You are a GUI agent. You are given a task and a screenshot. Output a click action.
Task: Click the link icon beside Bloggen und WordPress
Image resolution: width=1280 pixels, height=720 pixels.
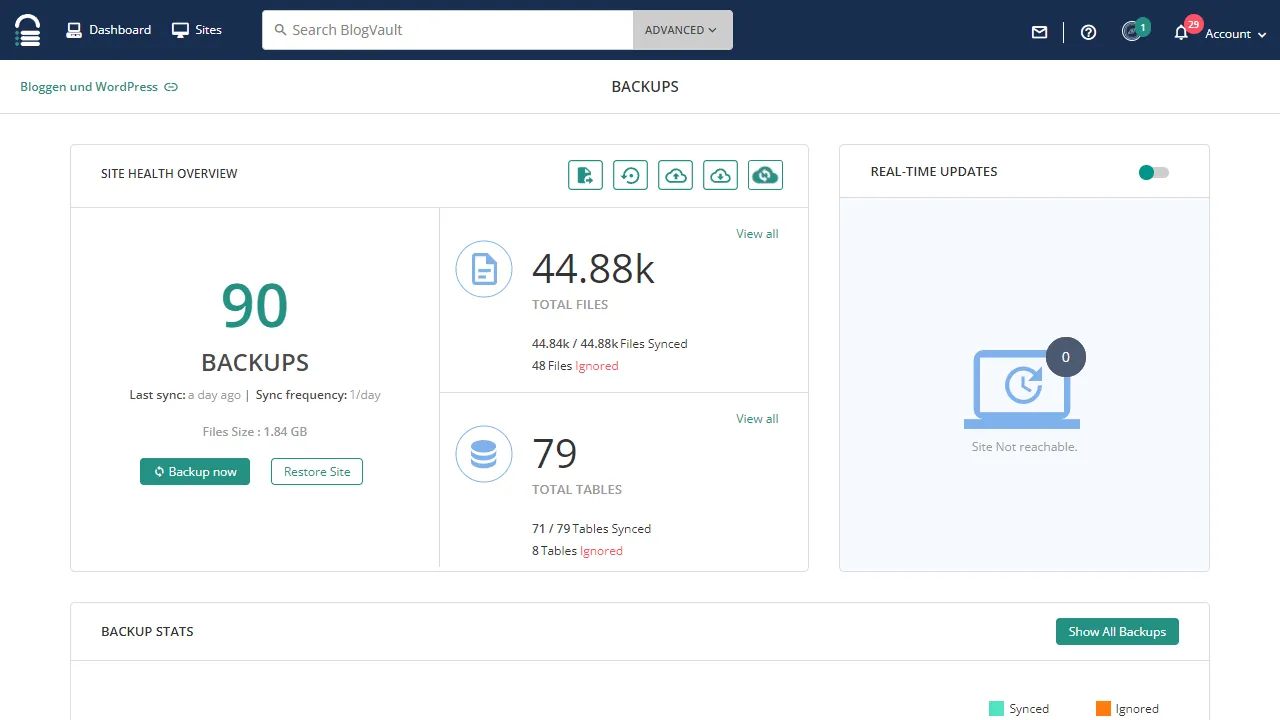pos(171,87)
